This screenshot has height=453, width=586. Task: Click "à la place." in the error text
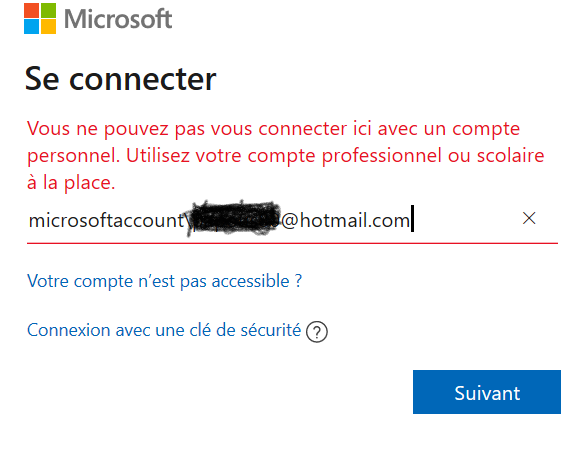click(x=71, y=183)
